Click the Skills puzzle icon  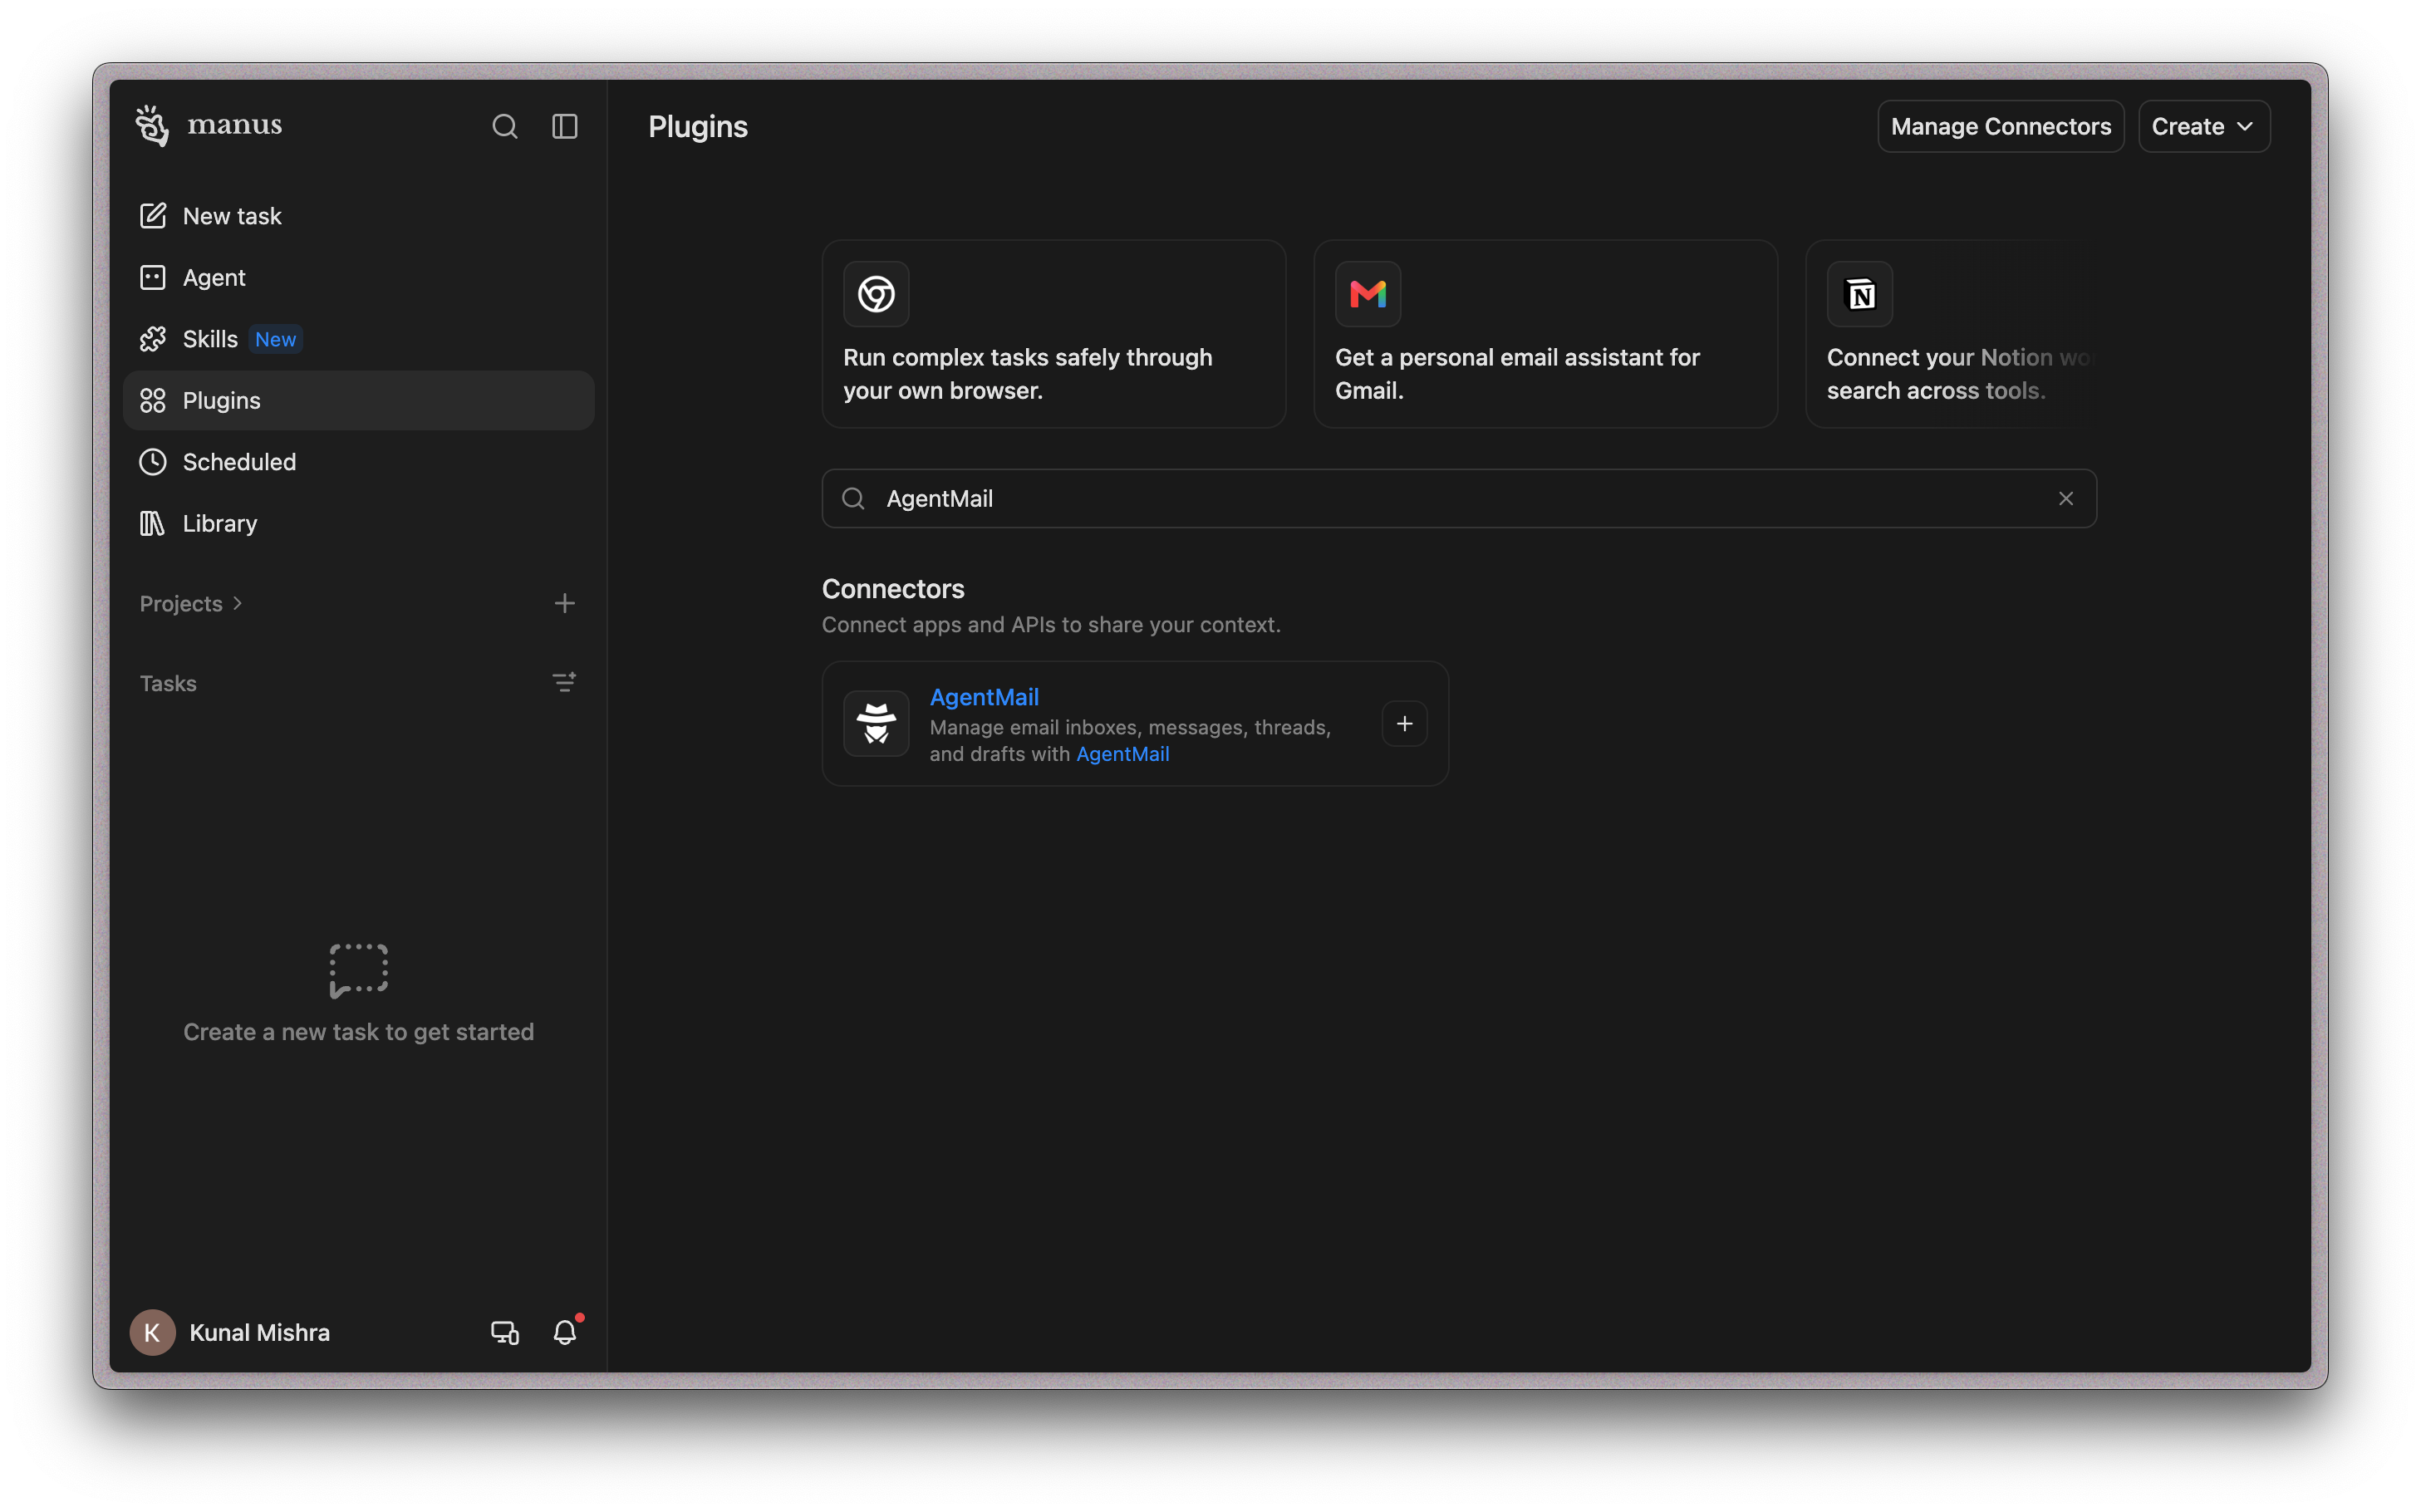[x=152, y=339]
